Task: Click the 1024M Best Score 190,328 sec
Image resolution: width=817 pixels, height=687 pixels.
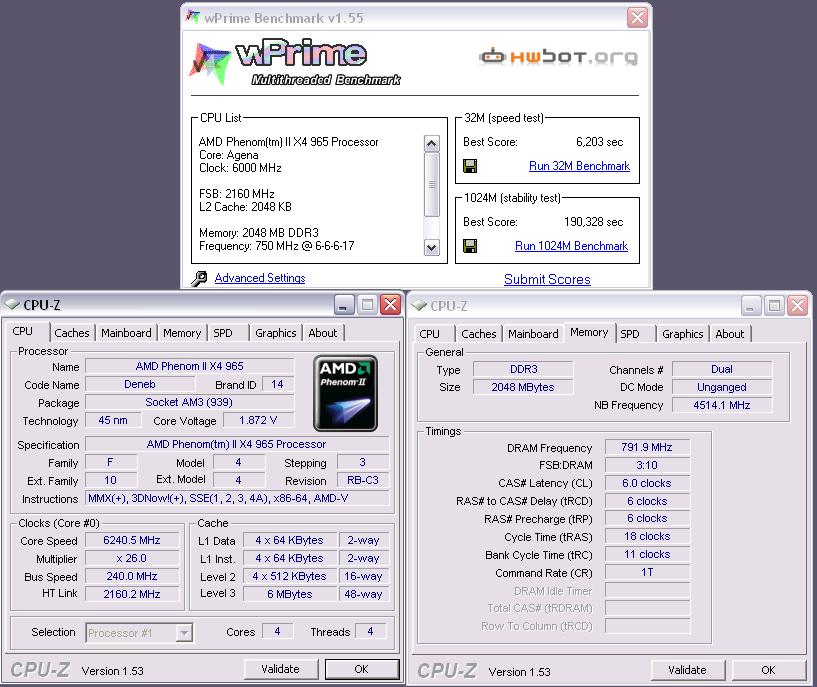Action: [593, 222]
